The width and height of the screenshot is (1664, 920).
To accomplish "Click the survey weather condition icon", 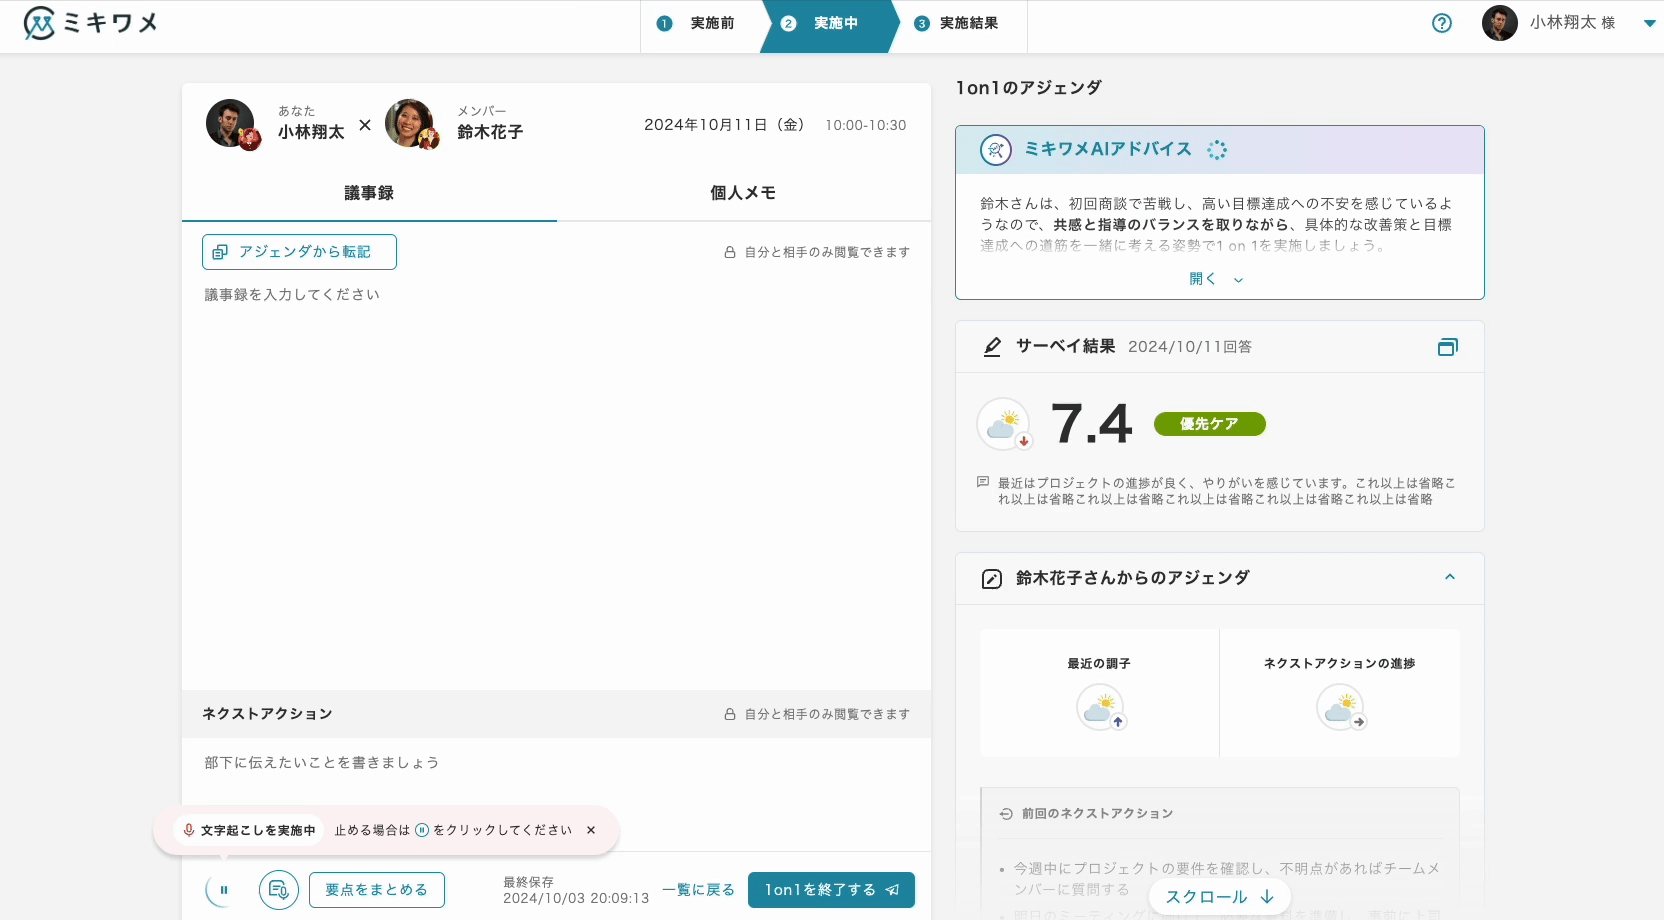I will (x=1003, y=424).
